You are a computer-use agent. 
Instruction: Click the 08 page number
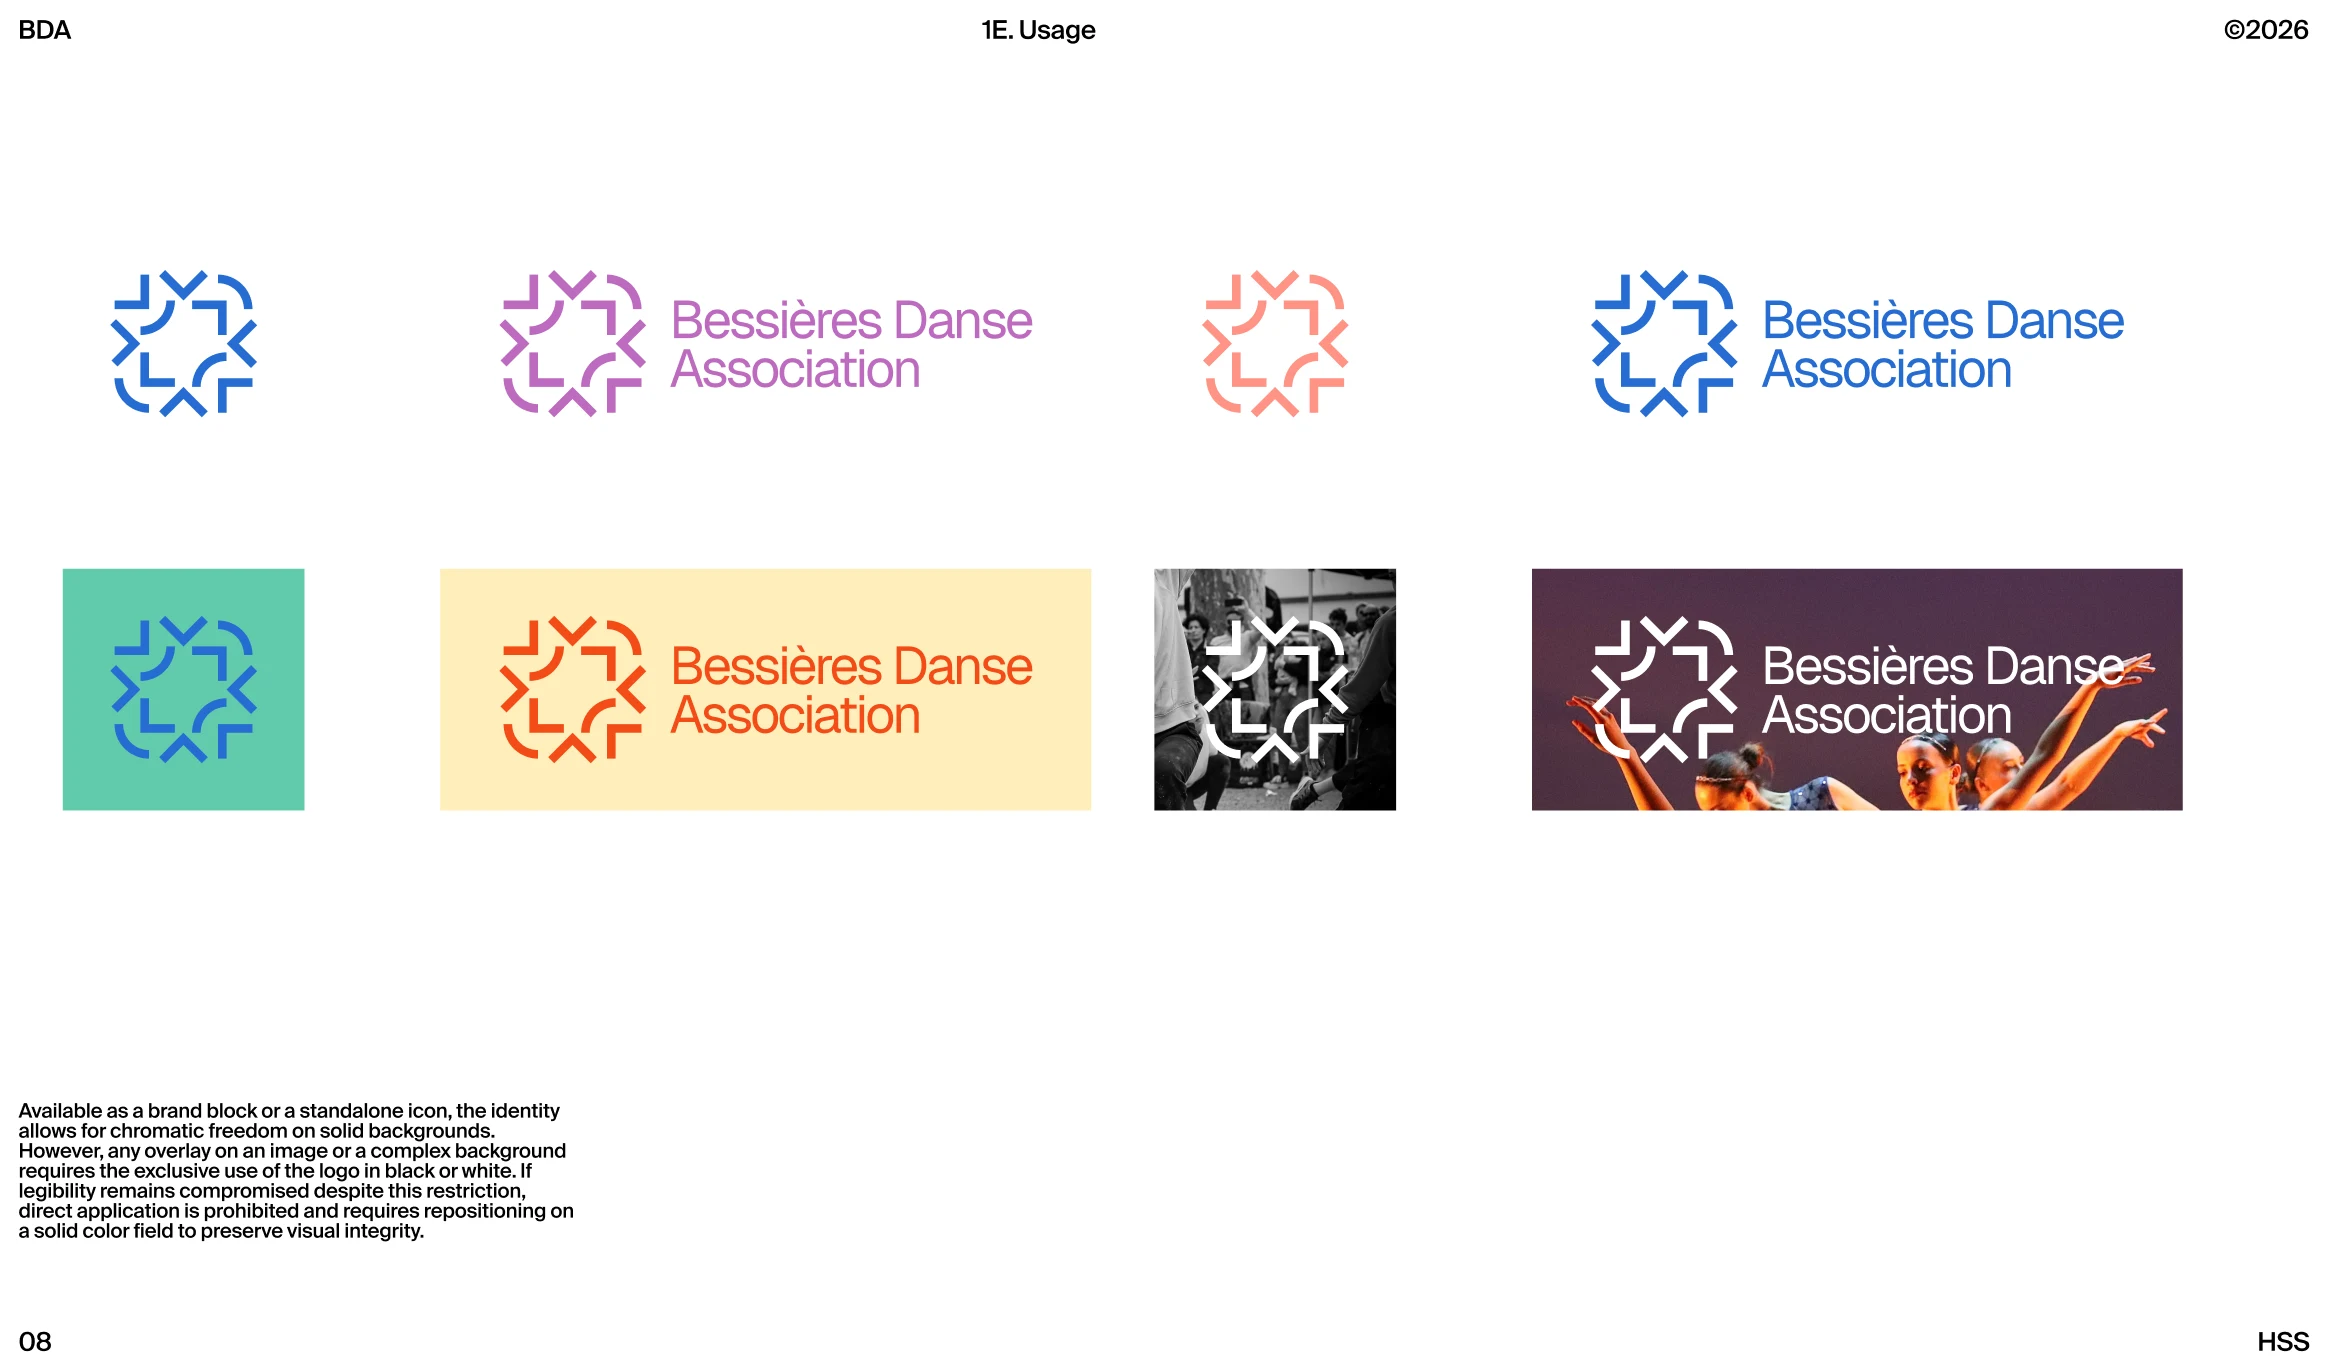[x=35, y=1341]
